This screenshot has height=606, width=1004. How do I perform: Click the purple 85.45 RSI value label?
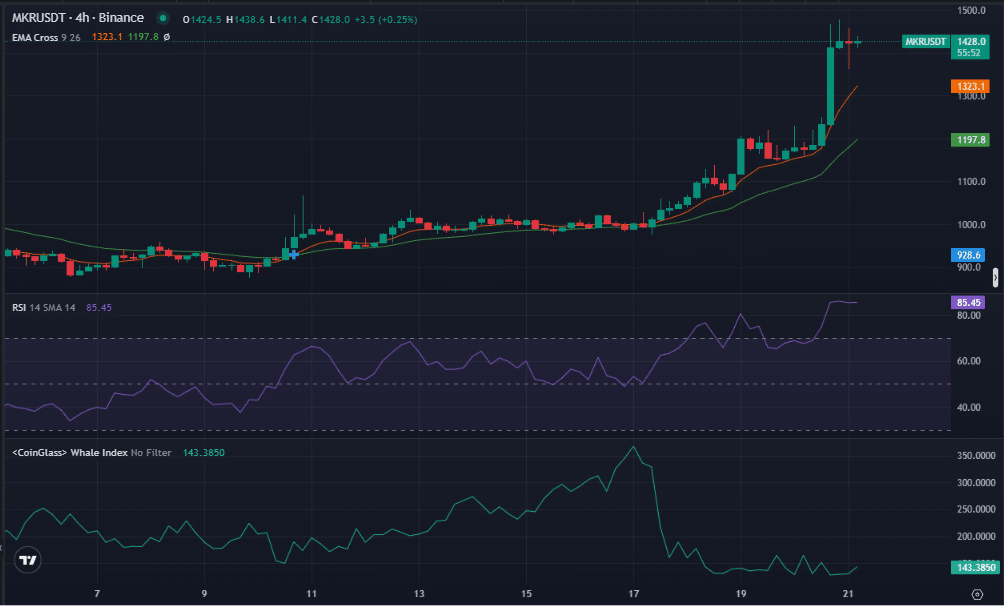point(969,302)
